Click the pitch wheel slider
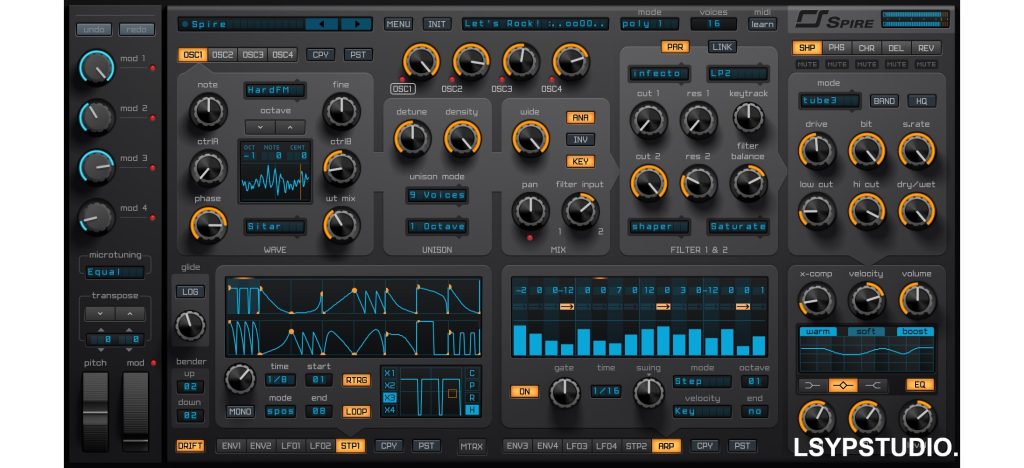1024x468 pixels. (x=96, y=411)
